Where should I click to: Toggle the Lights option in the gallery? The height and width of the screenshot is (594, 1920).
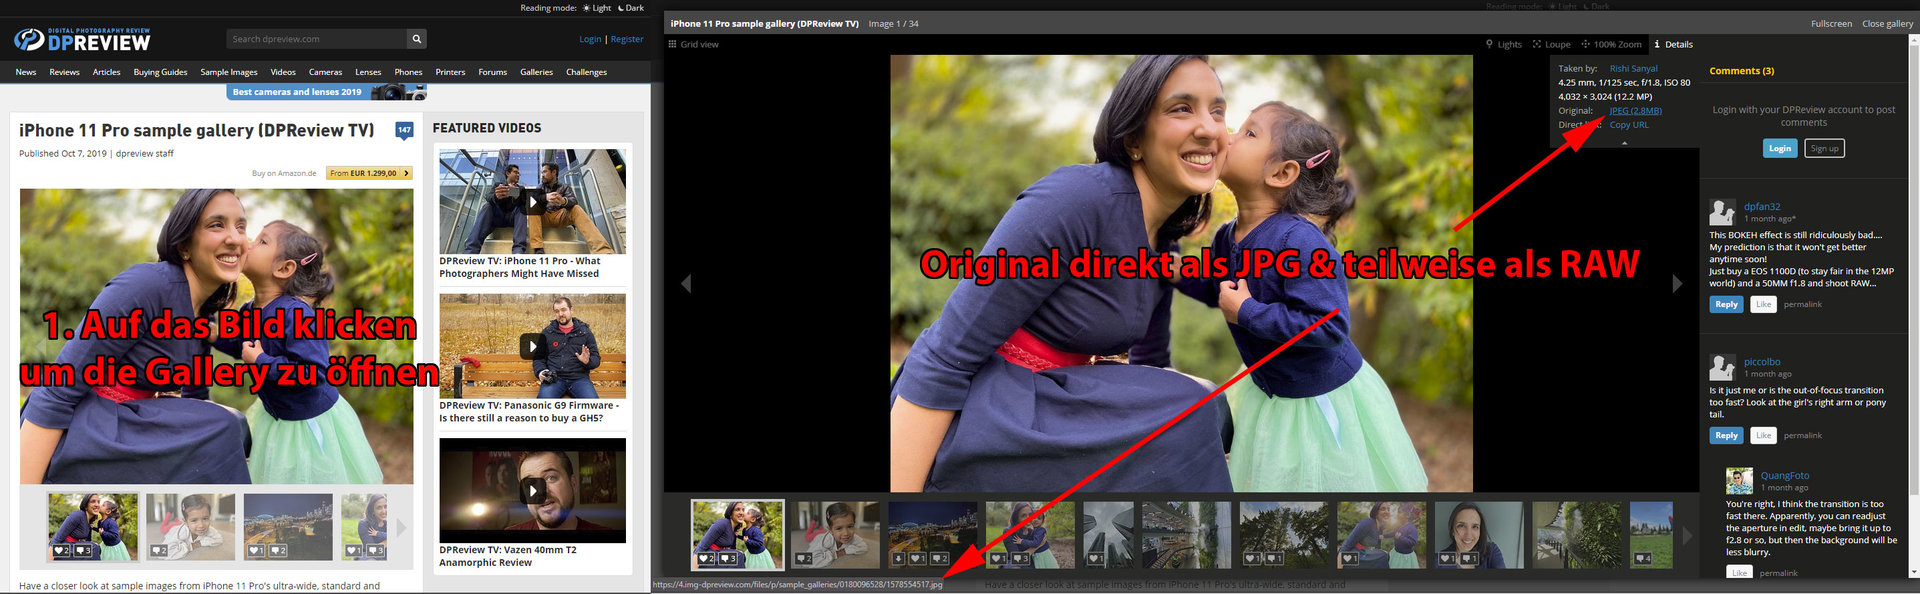point(1504,44)
